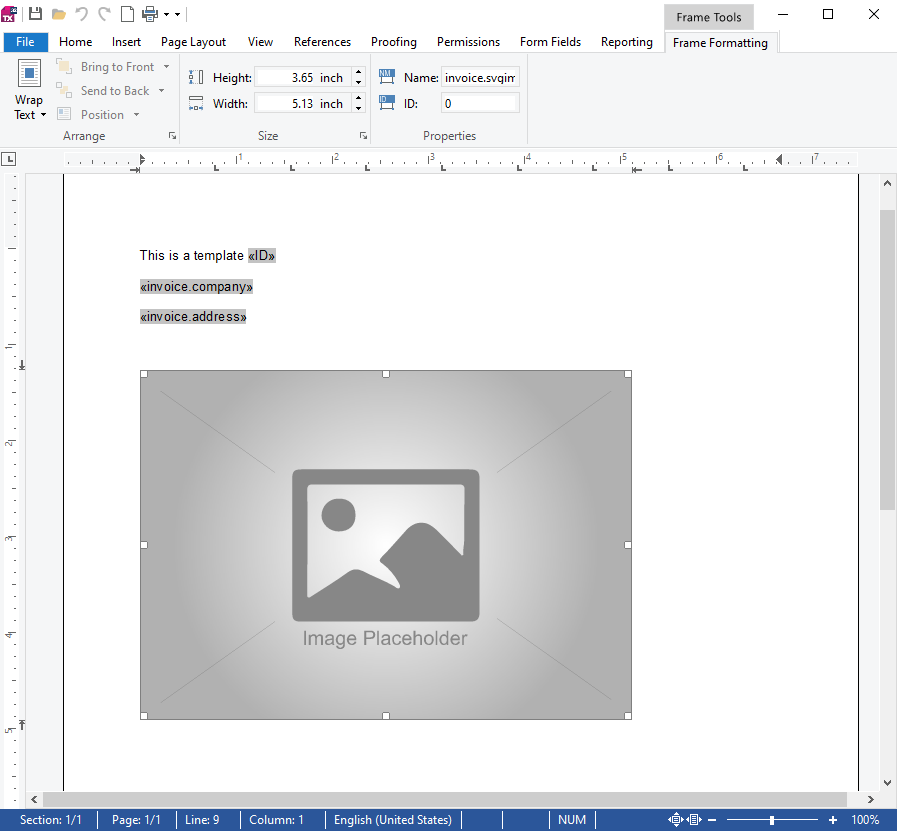Click the Send to Back icon
The image size is (897, 831).
[64, 90]
